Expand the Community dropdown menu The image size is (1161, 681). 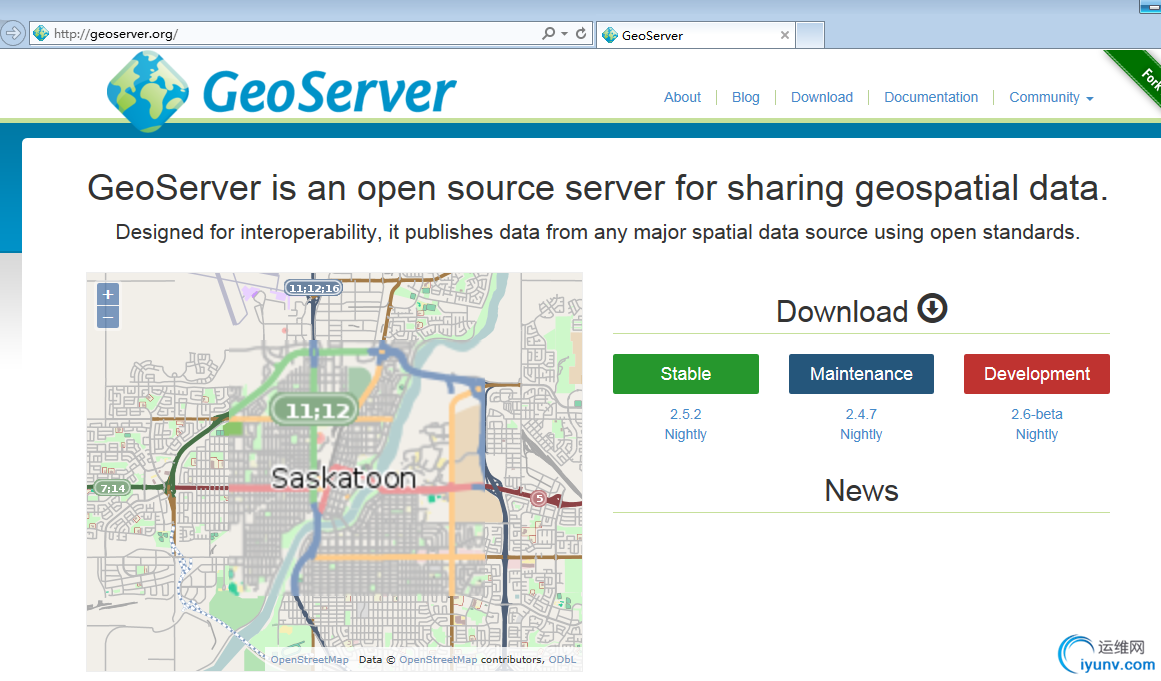pyautogui.click(x=1051, y=97)
